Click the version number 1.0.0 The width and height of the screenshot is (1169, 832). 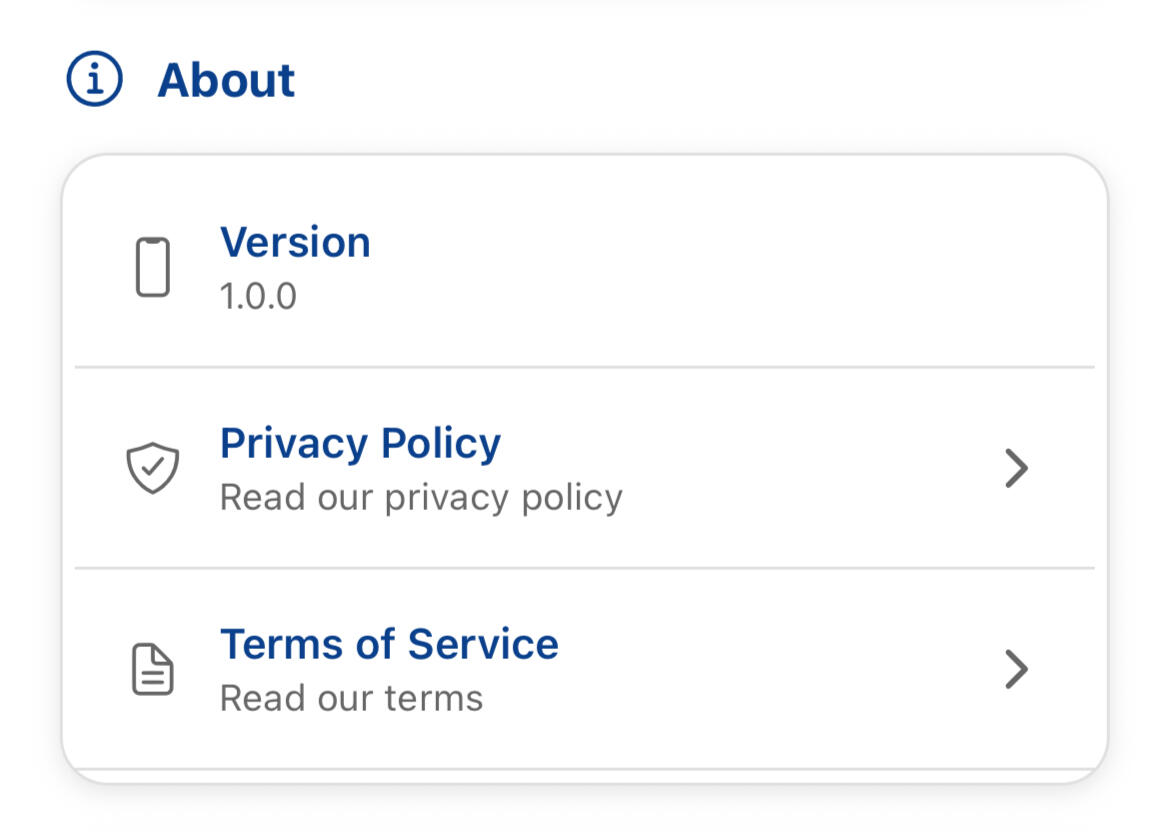pos(258,297)
